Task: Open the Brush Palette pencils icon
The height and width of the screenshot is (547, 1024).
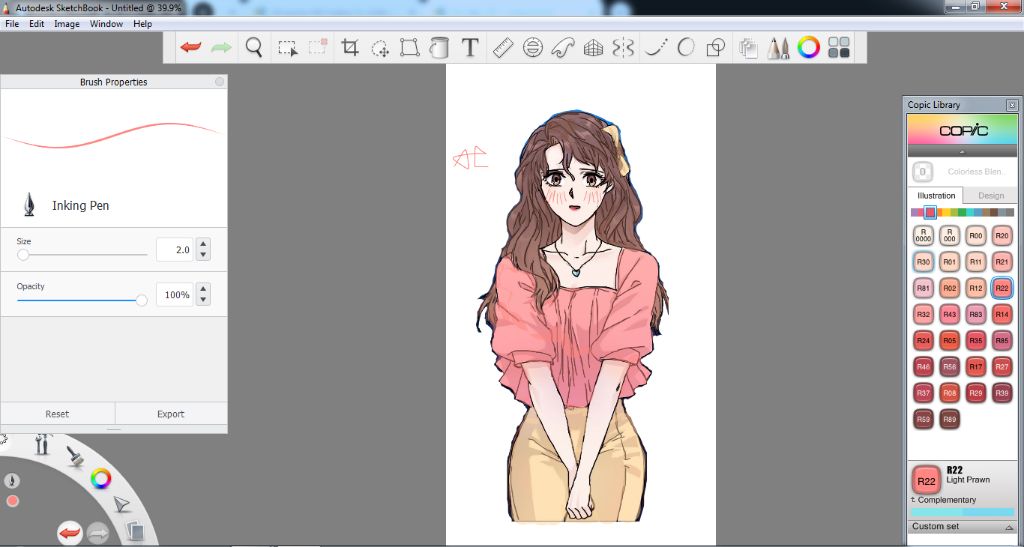Action: tap(778, 48)
